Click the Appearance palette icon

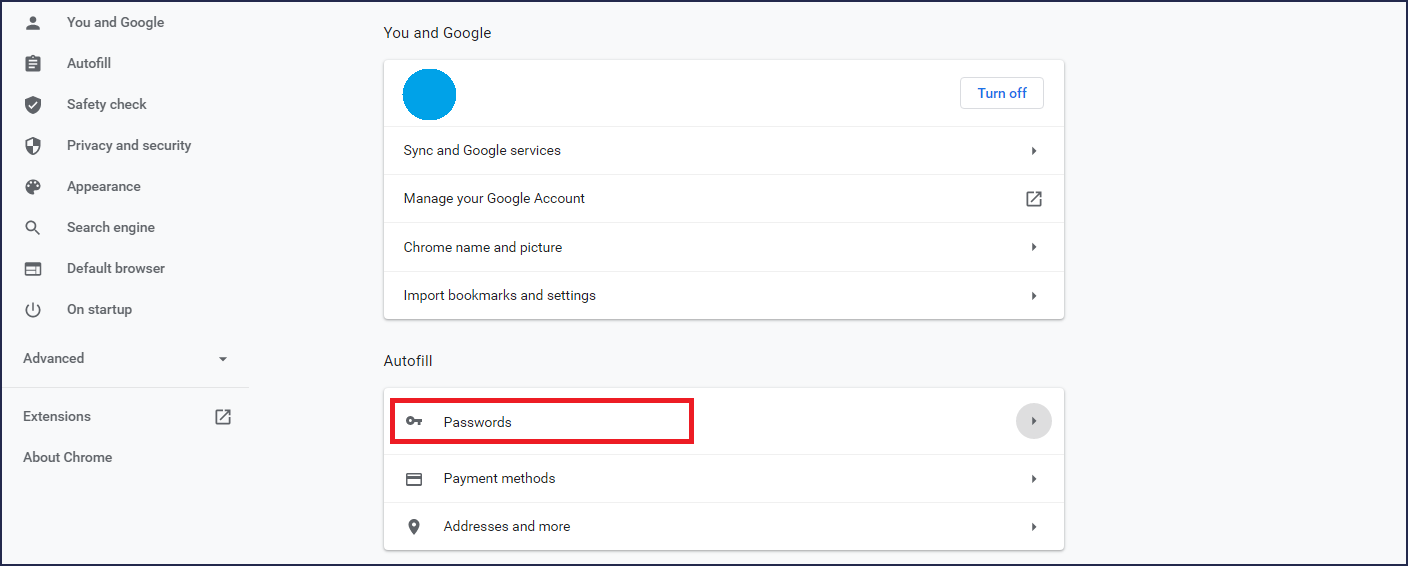(x=33, y=186)
